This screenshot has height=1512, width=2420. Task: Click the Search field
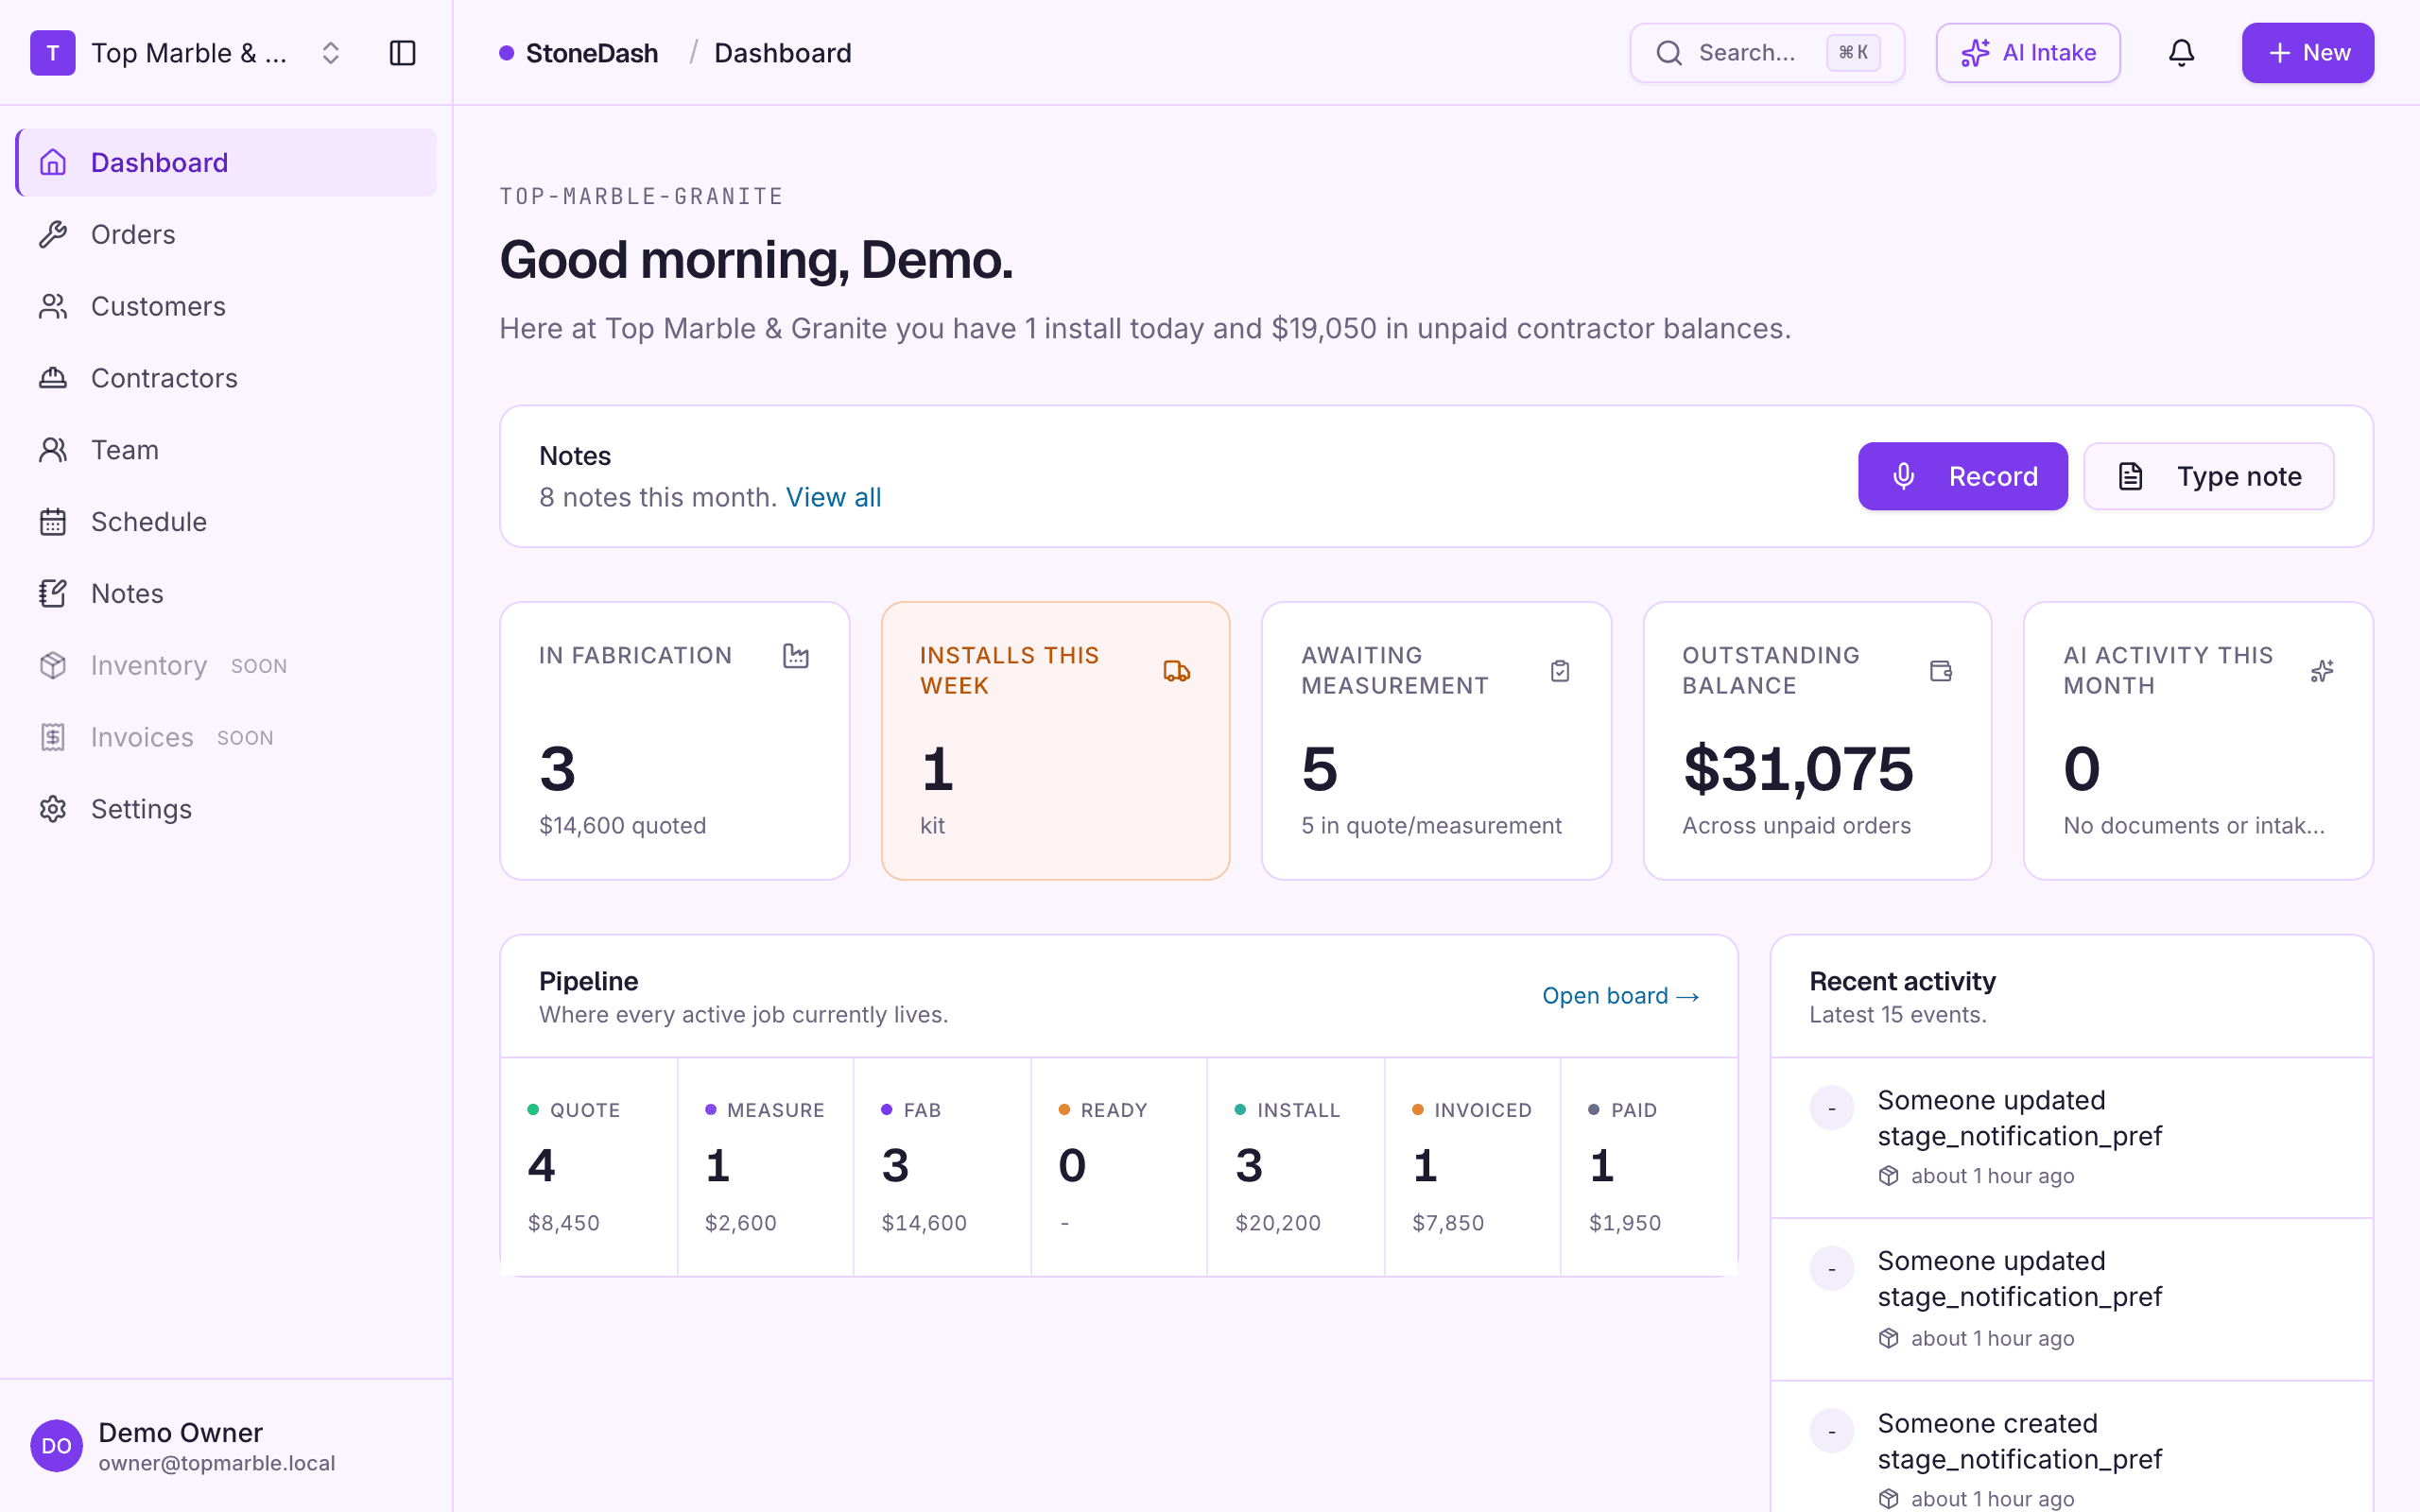(x=1767, y=53)
